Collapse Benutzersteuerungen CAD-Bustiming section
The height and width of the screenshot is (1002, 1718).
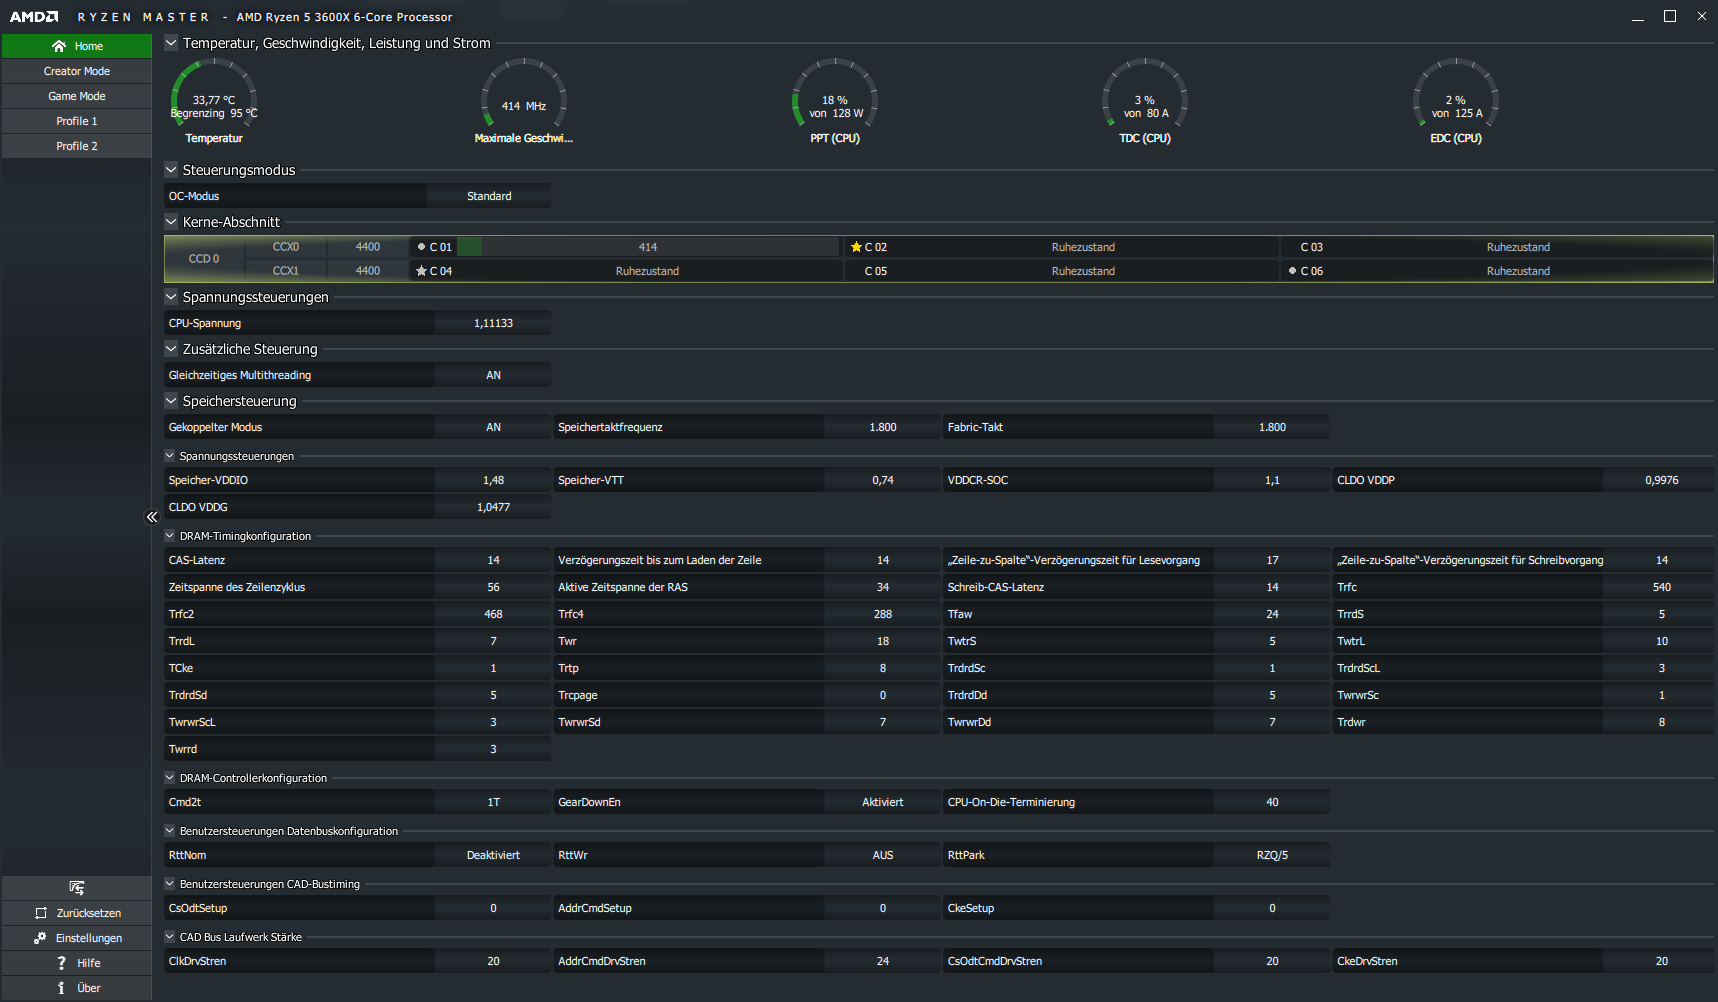pyautogui.click(x=170, y=884)
